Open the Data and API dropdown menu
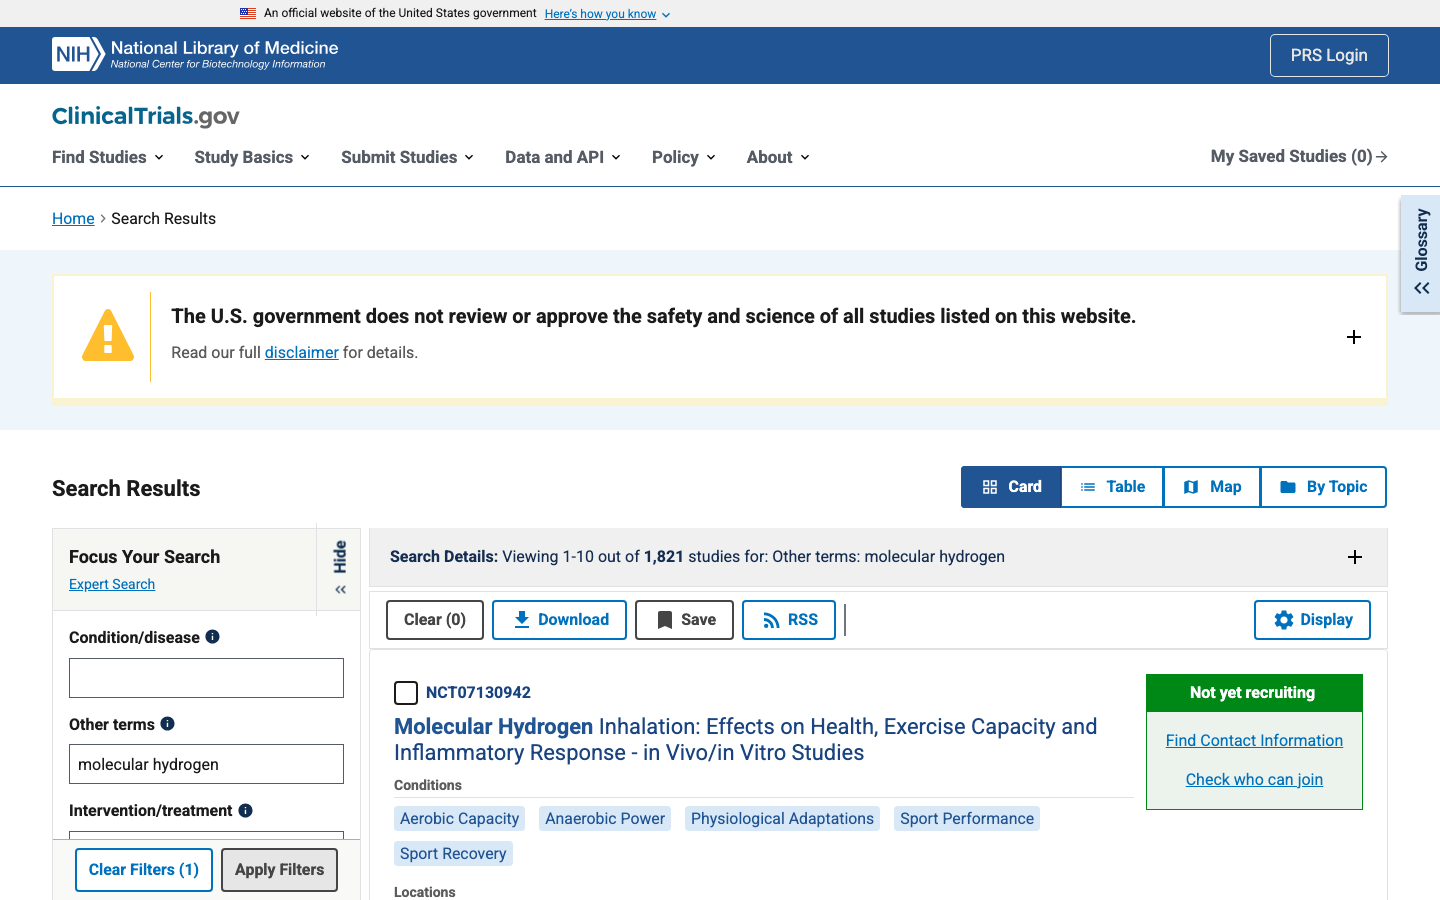The height and width of the screenshot is (900, 1440). [x=563, y=157]
